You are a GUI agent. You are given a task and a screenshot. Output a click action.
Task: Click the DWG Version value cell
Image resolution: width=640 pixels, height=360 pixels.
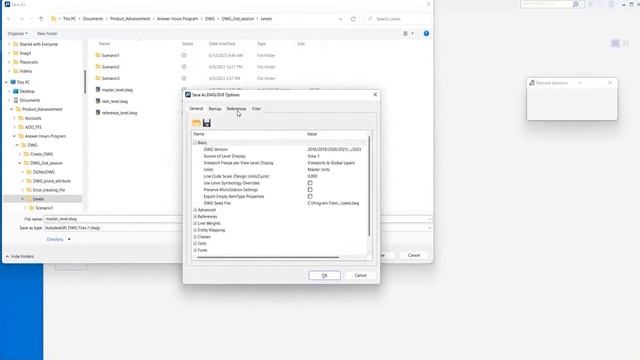tap(334, 149)
